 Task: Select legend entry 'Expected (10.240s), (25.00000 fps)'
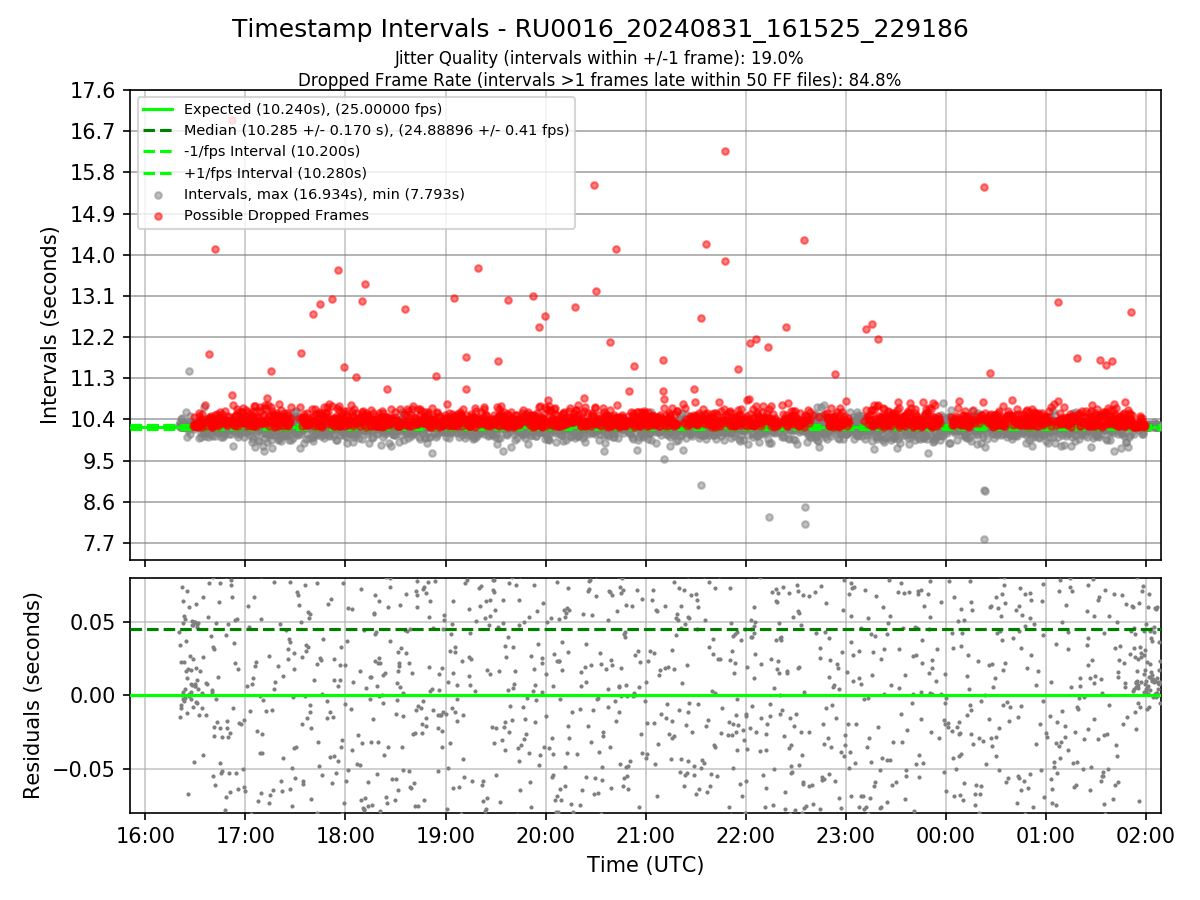tap(313, 109)
